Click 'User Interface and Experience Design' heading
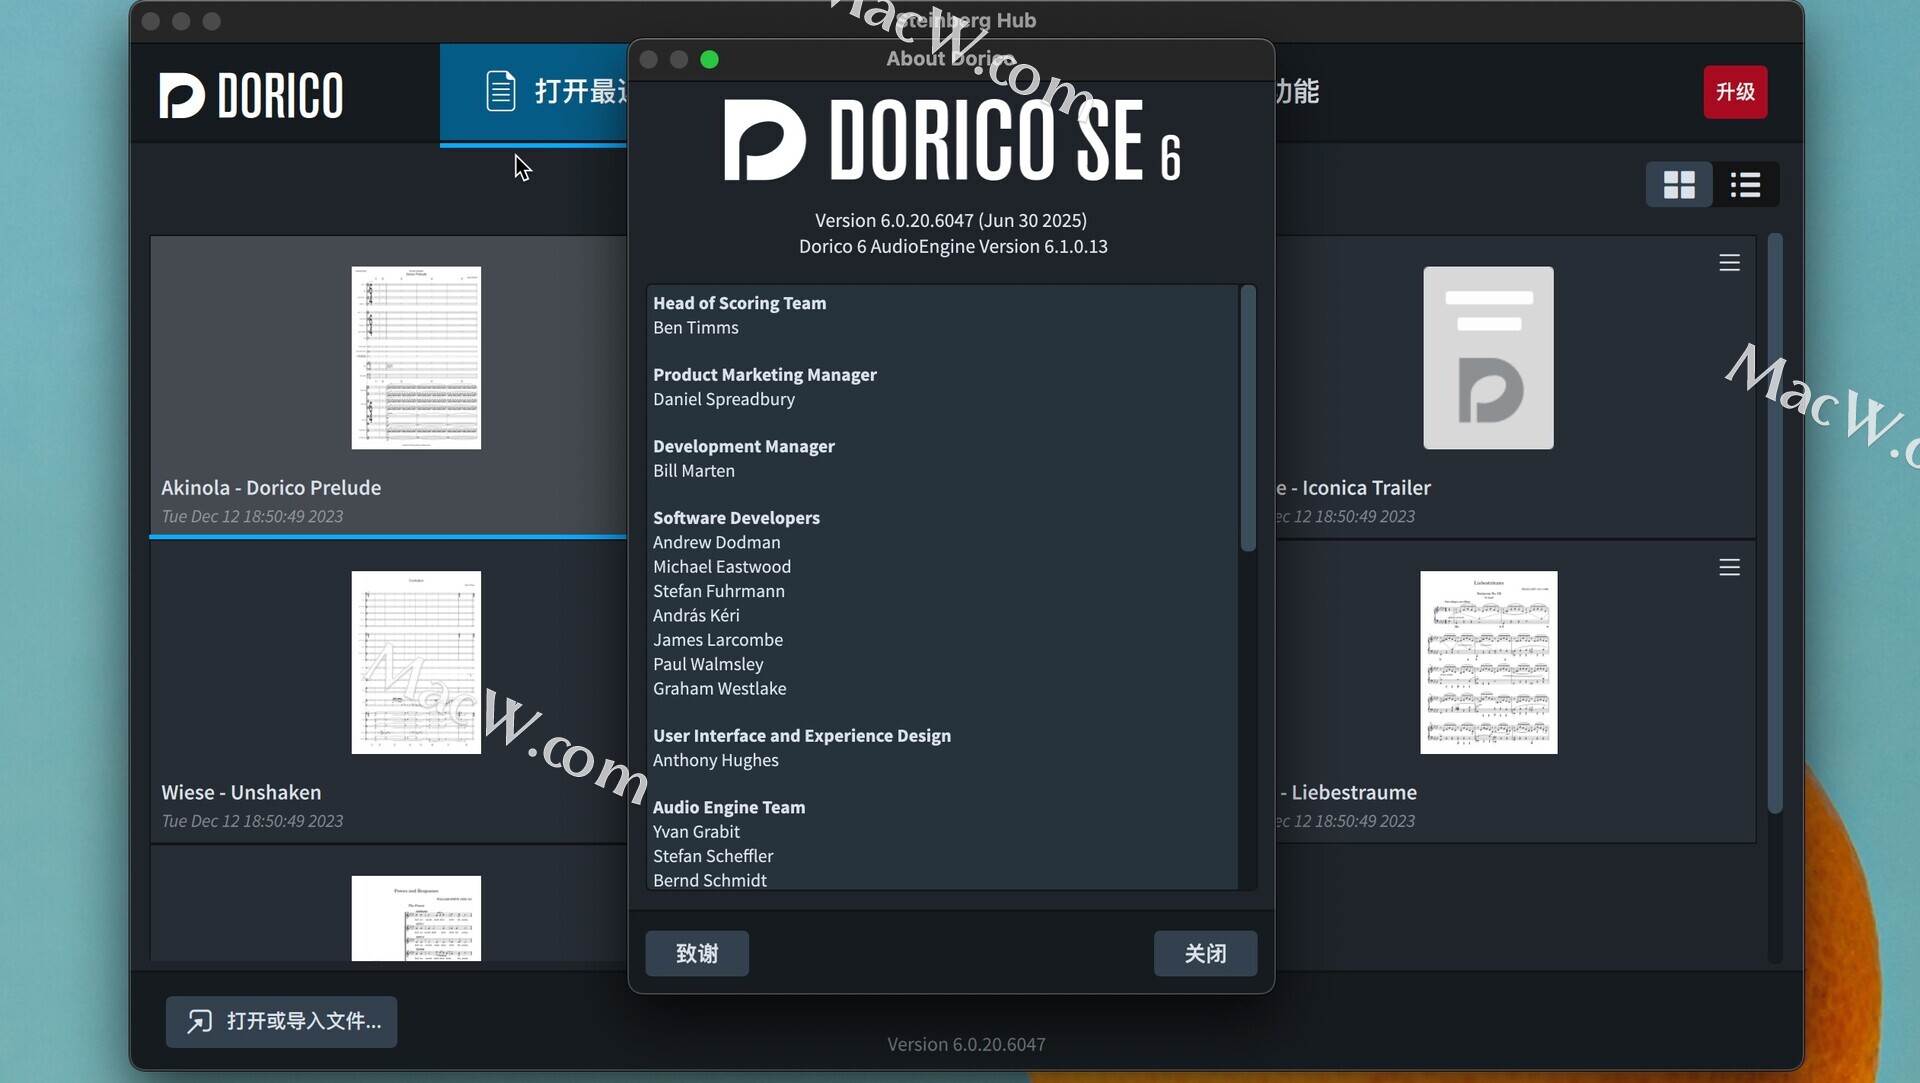 (x=802, y=736)
